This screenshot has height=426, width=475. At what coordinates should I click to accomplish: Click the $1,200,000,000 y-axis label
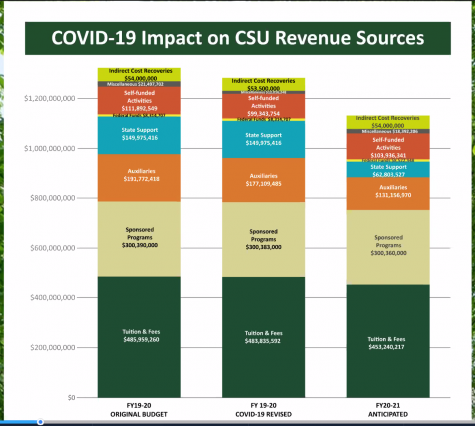[50, 98]
